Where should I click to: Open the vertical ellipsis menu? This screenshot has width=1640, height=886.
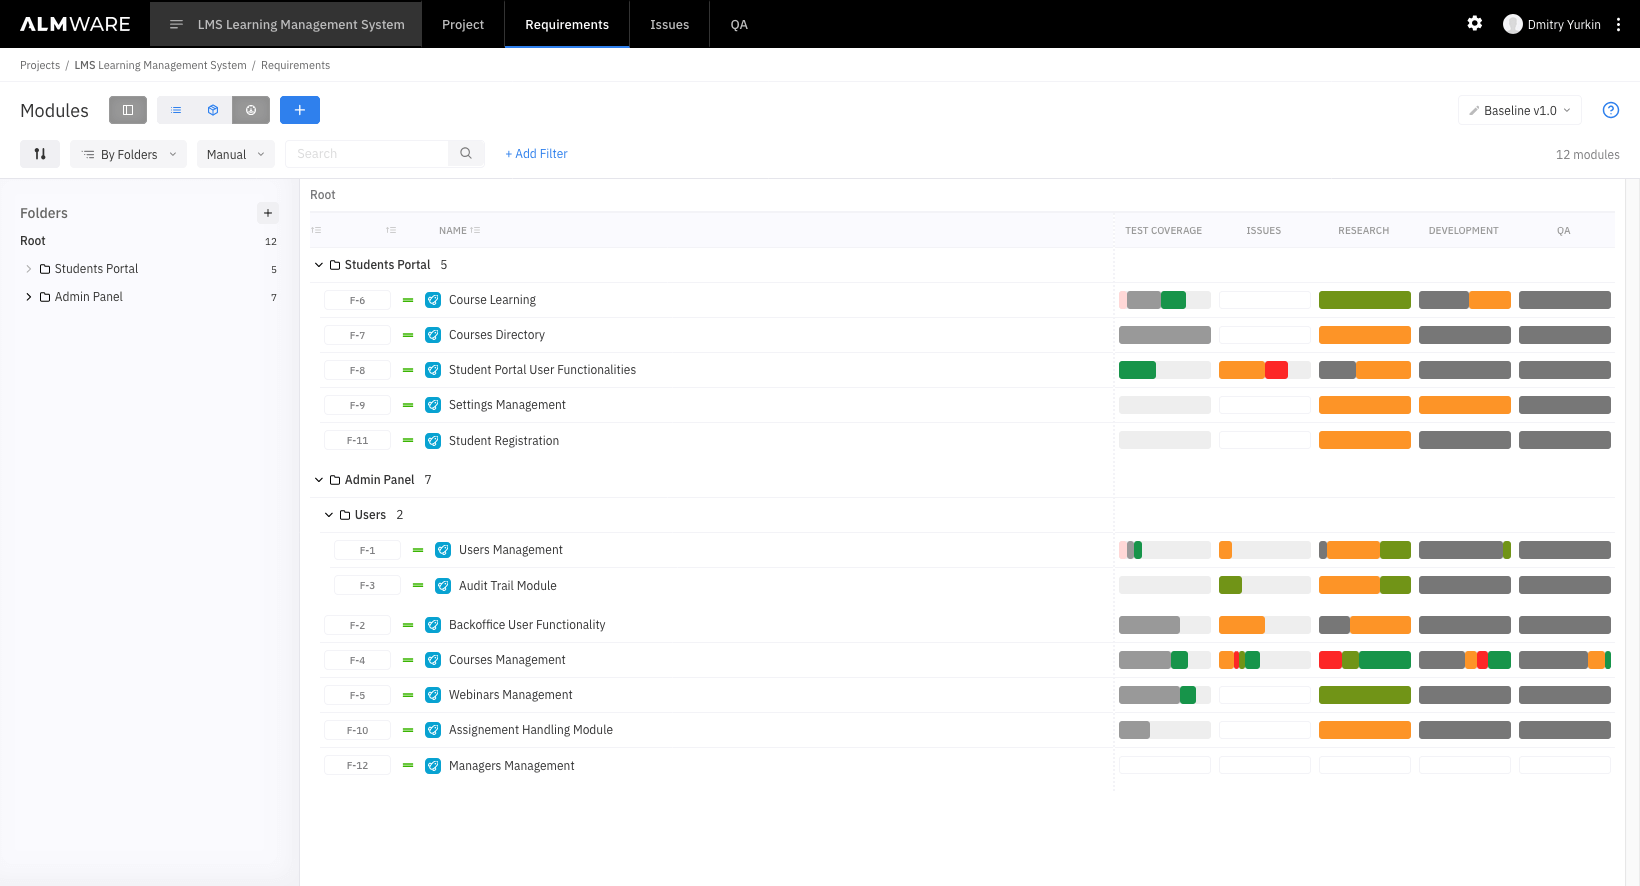tap(1619, 24)
